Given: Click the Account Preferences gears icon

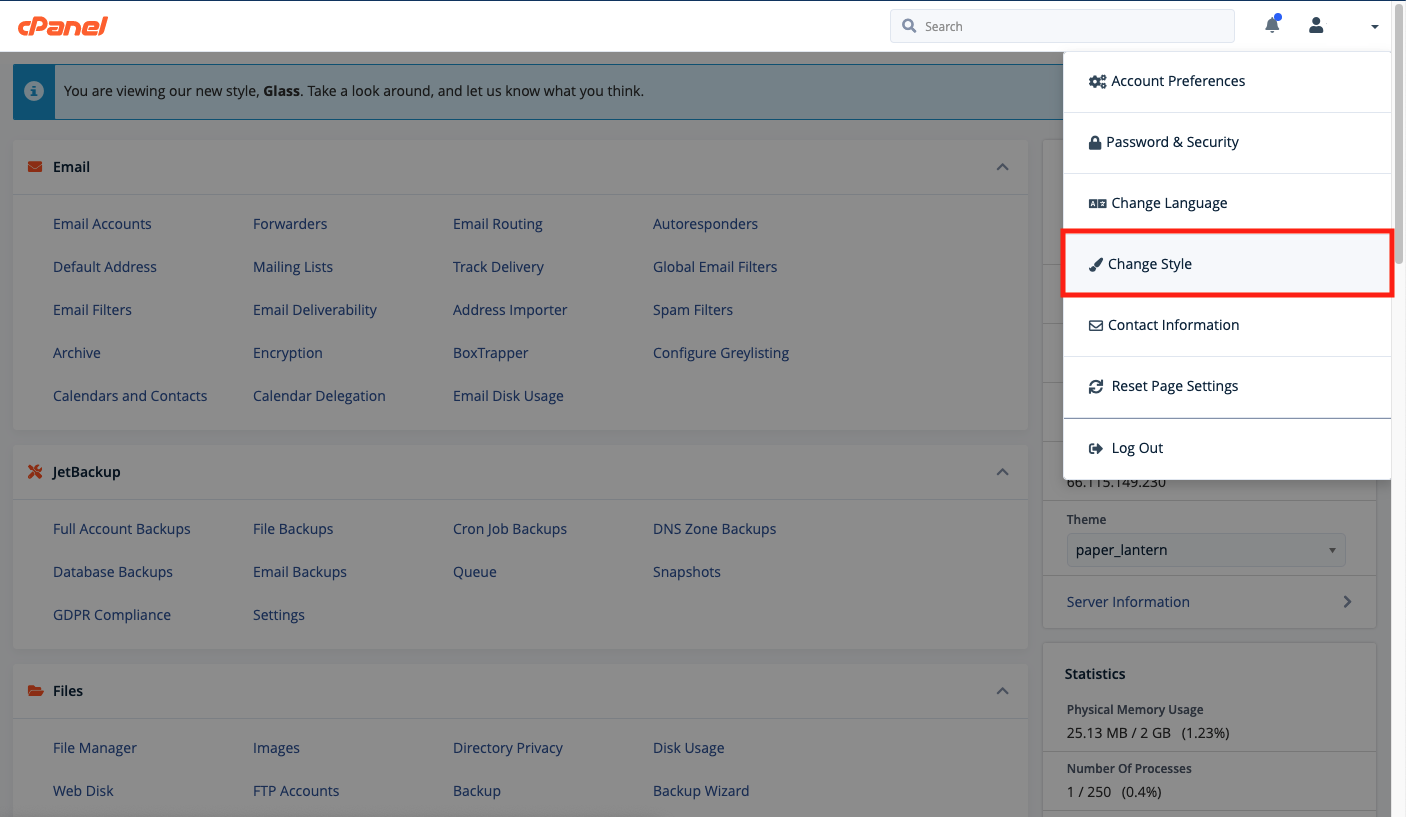Looking at the screenshot, I should click(1097, 82).
